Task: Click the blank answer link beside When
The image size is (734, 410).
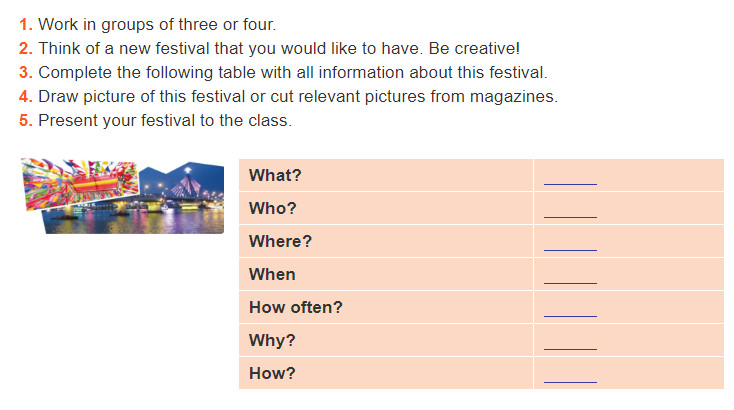Action: (x=570, y=280)
